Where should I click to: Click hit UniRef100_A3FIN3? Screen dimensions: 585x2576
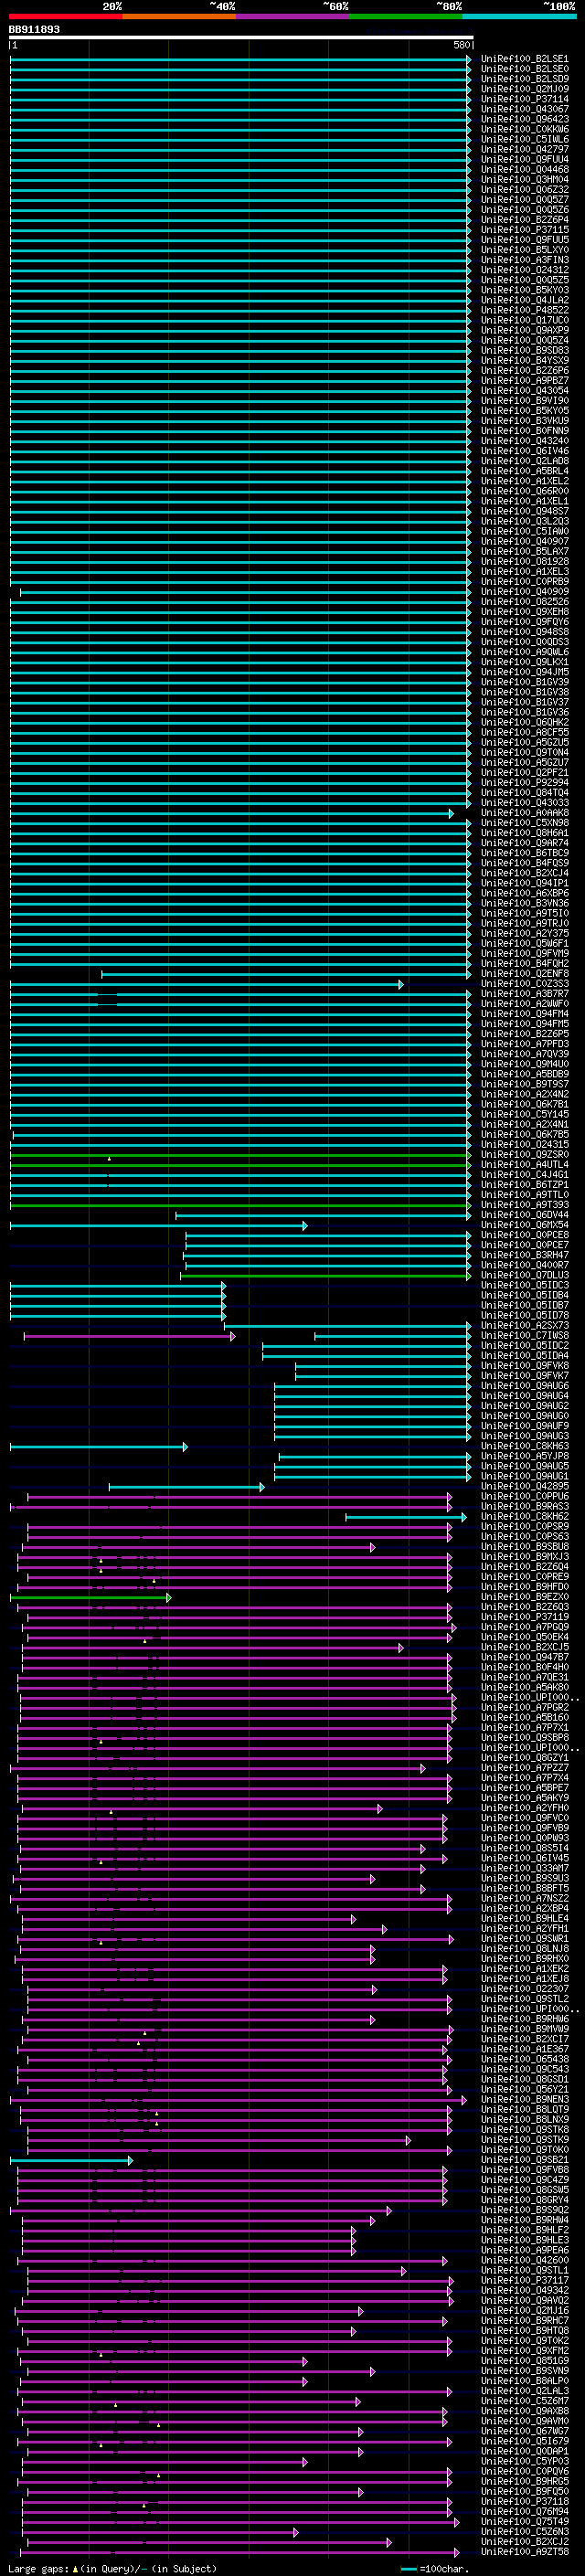click(525, 260)
